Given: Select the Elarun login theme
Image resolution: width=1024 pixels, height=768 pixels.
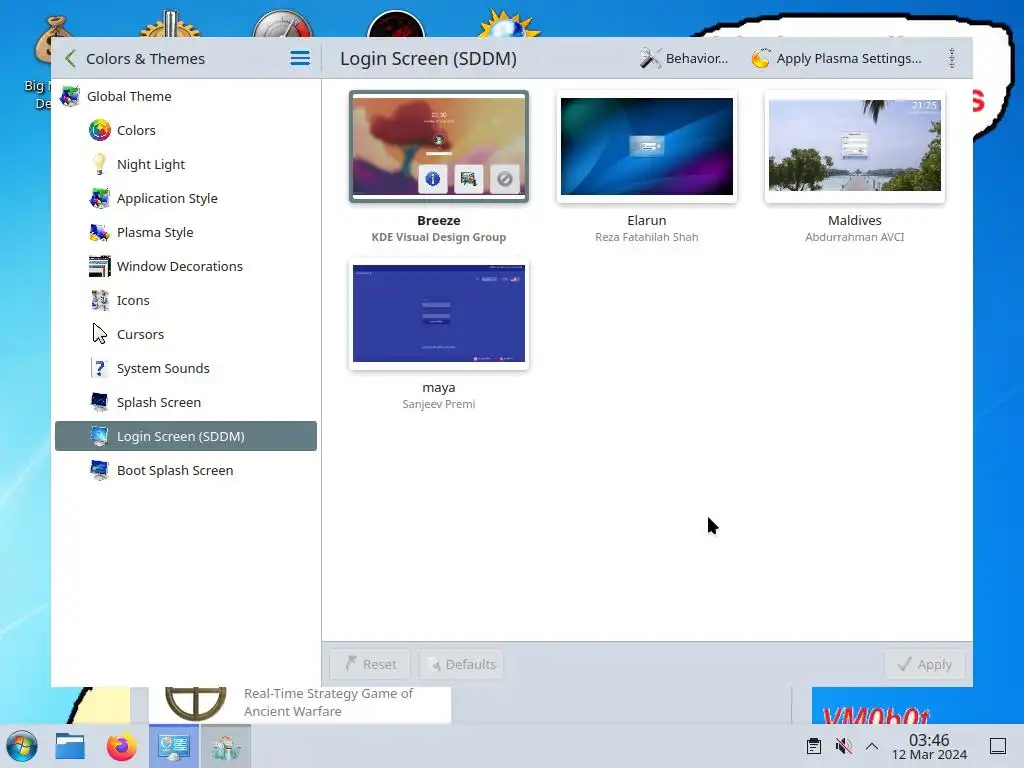Looking at the screenshot, I should point(647,146).
